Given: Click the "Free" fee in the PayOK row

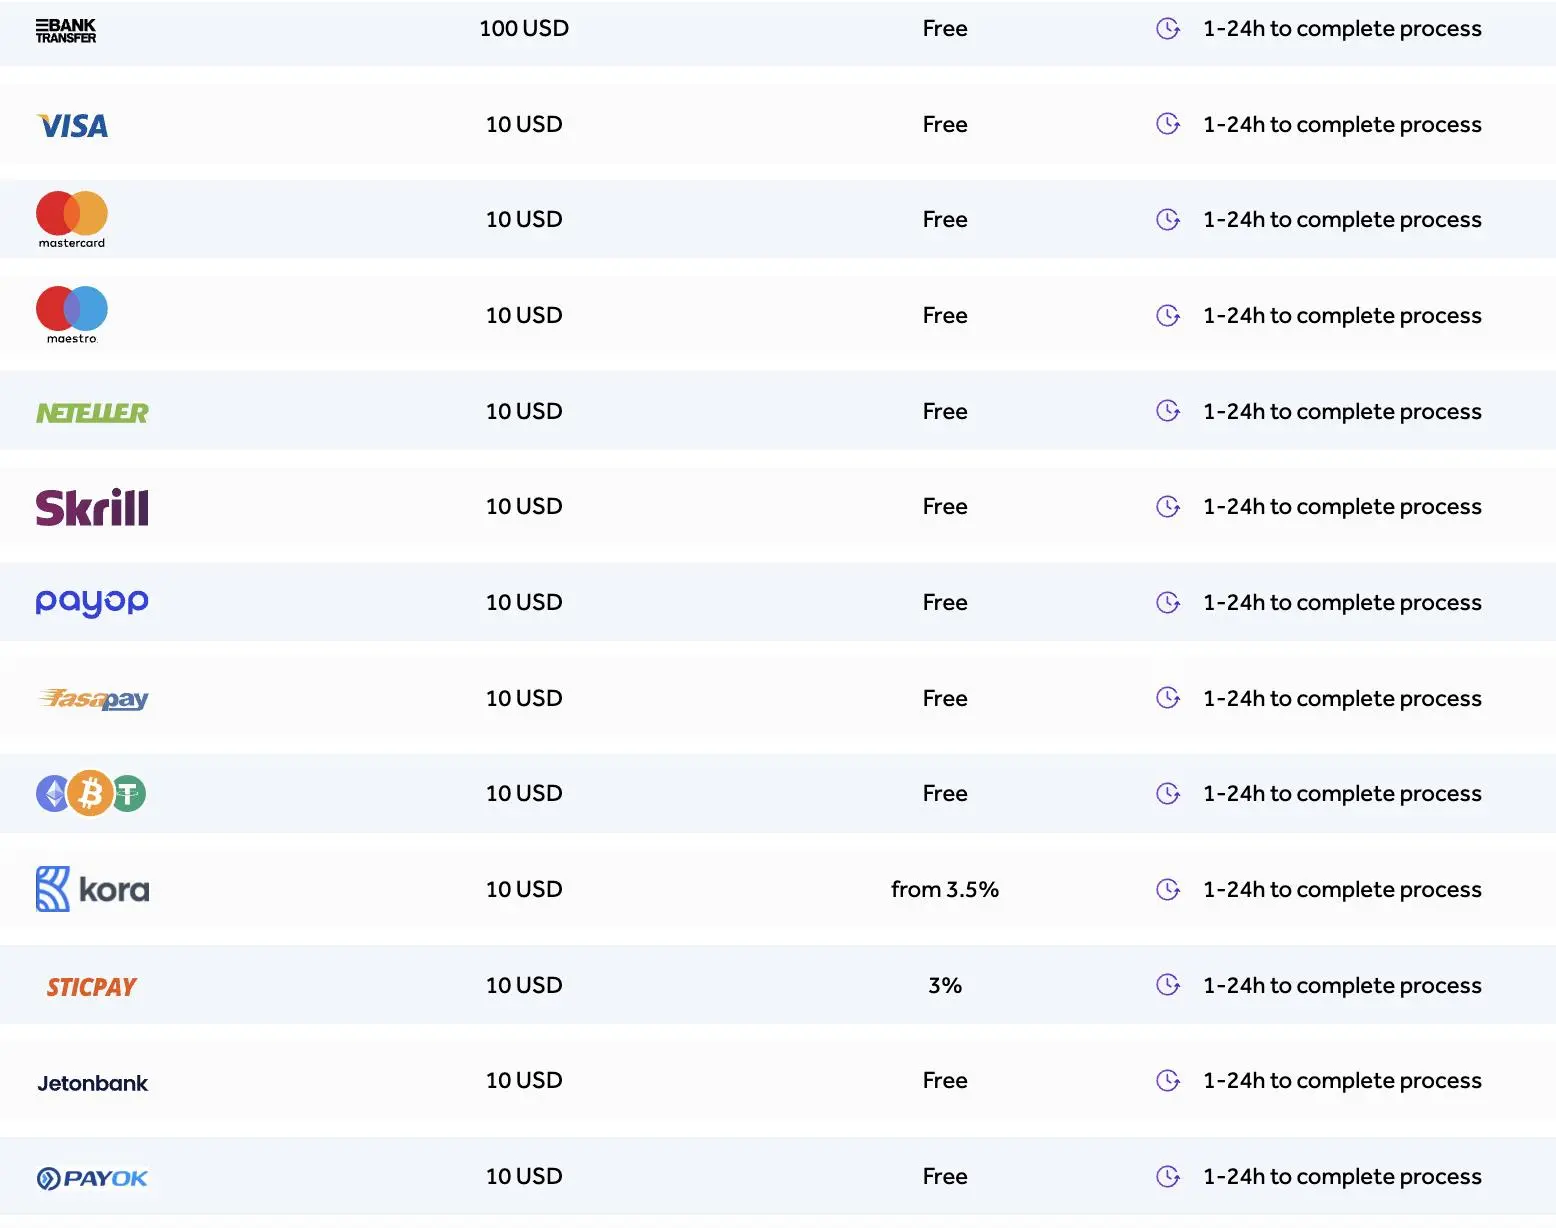Looking at the screenshot, I should pos(945,1176).
